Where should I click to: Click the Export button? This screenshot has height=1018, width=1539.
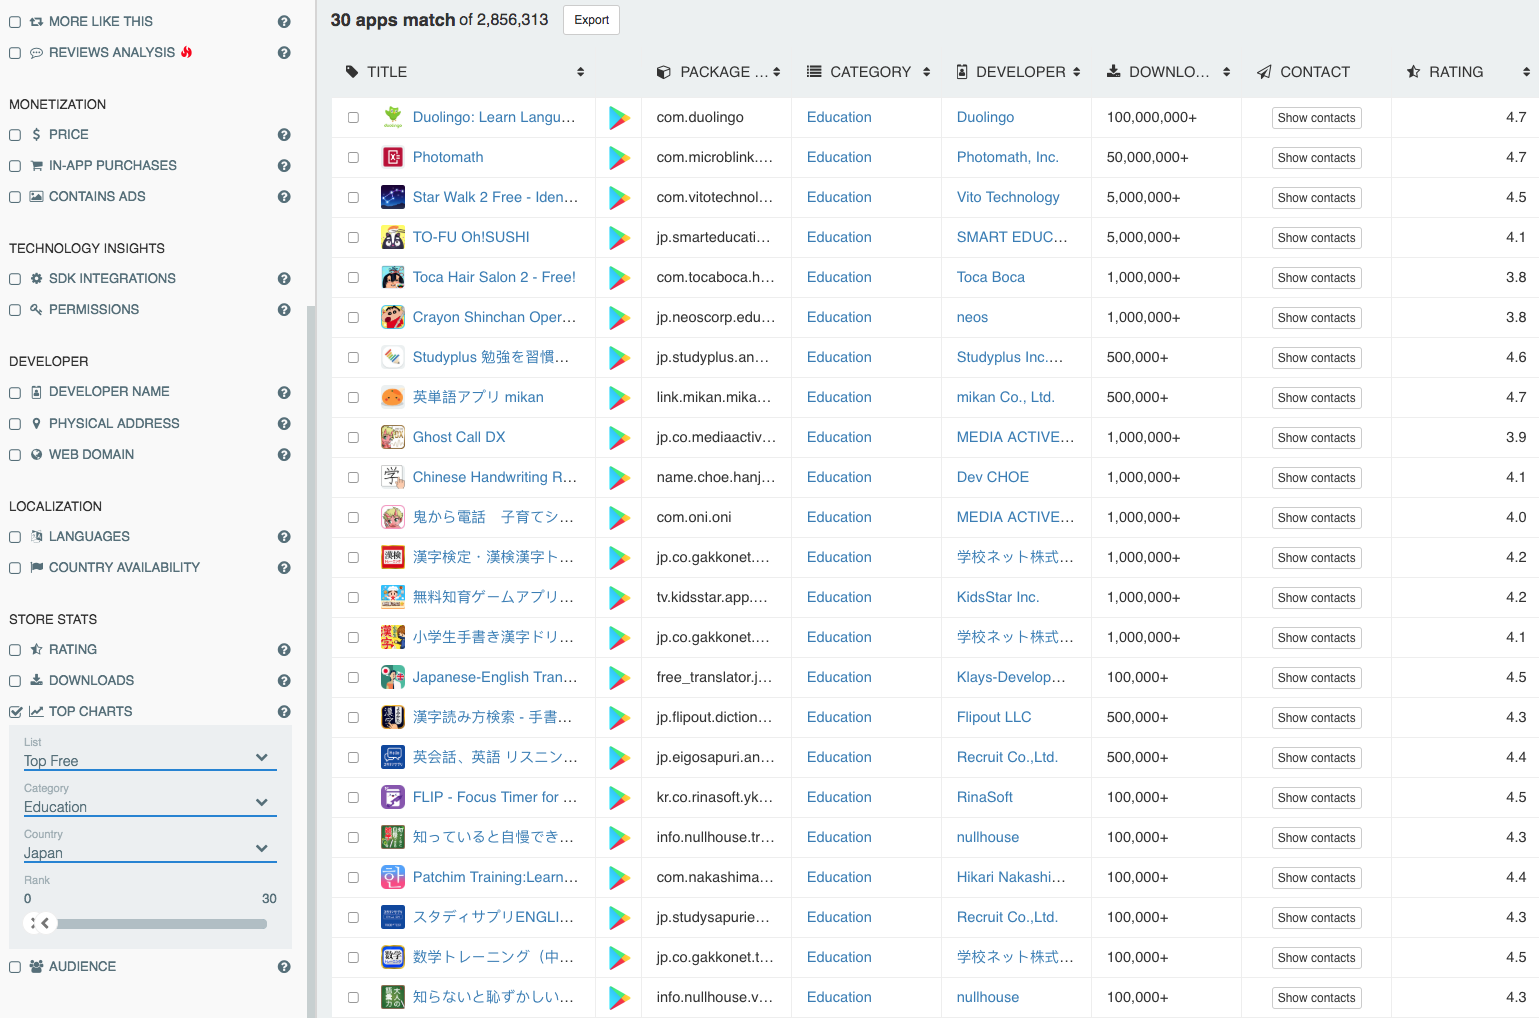(x=591, y=20)
